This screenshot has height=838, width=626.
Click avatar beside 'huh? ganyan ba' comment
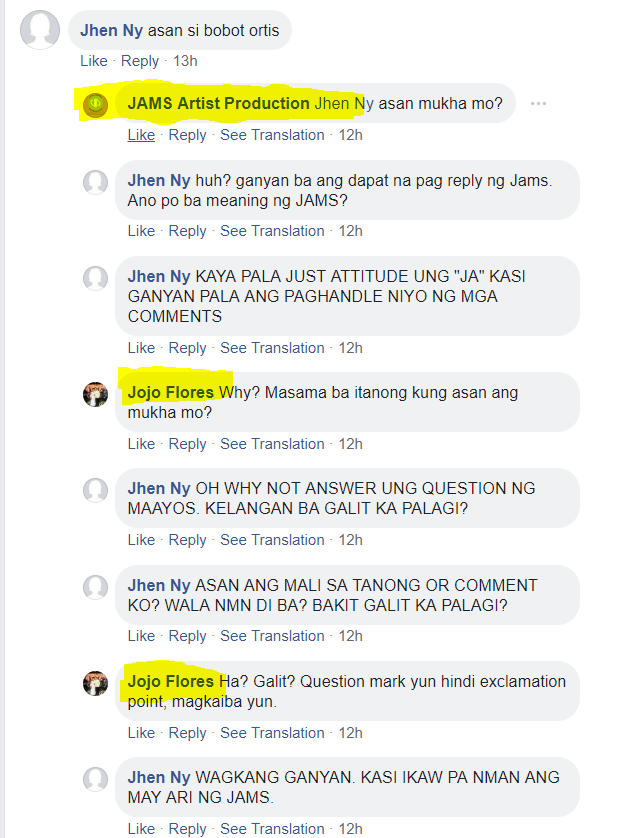click(x=96, y=182)
